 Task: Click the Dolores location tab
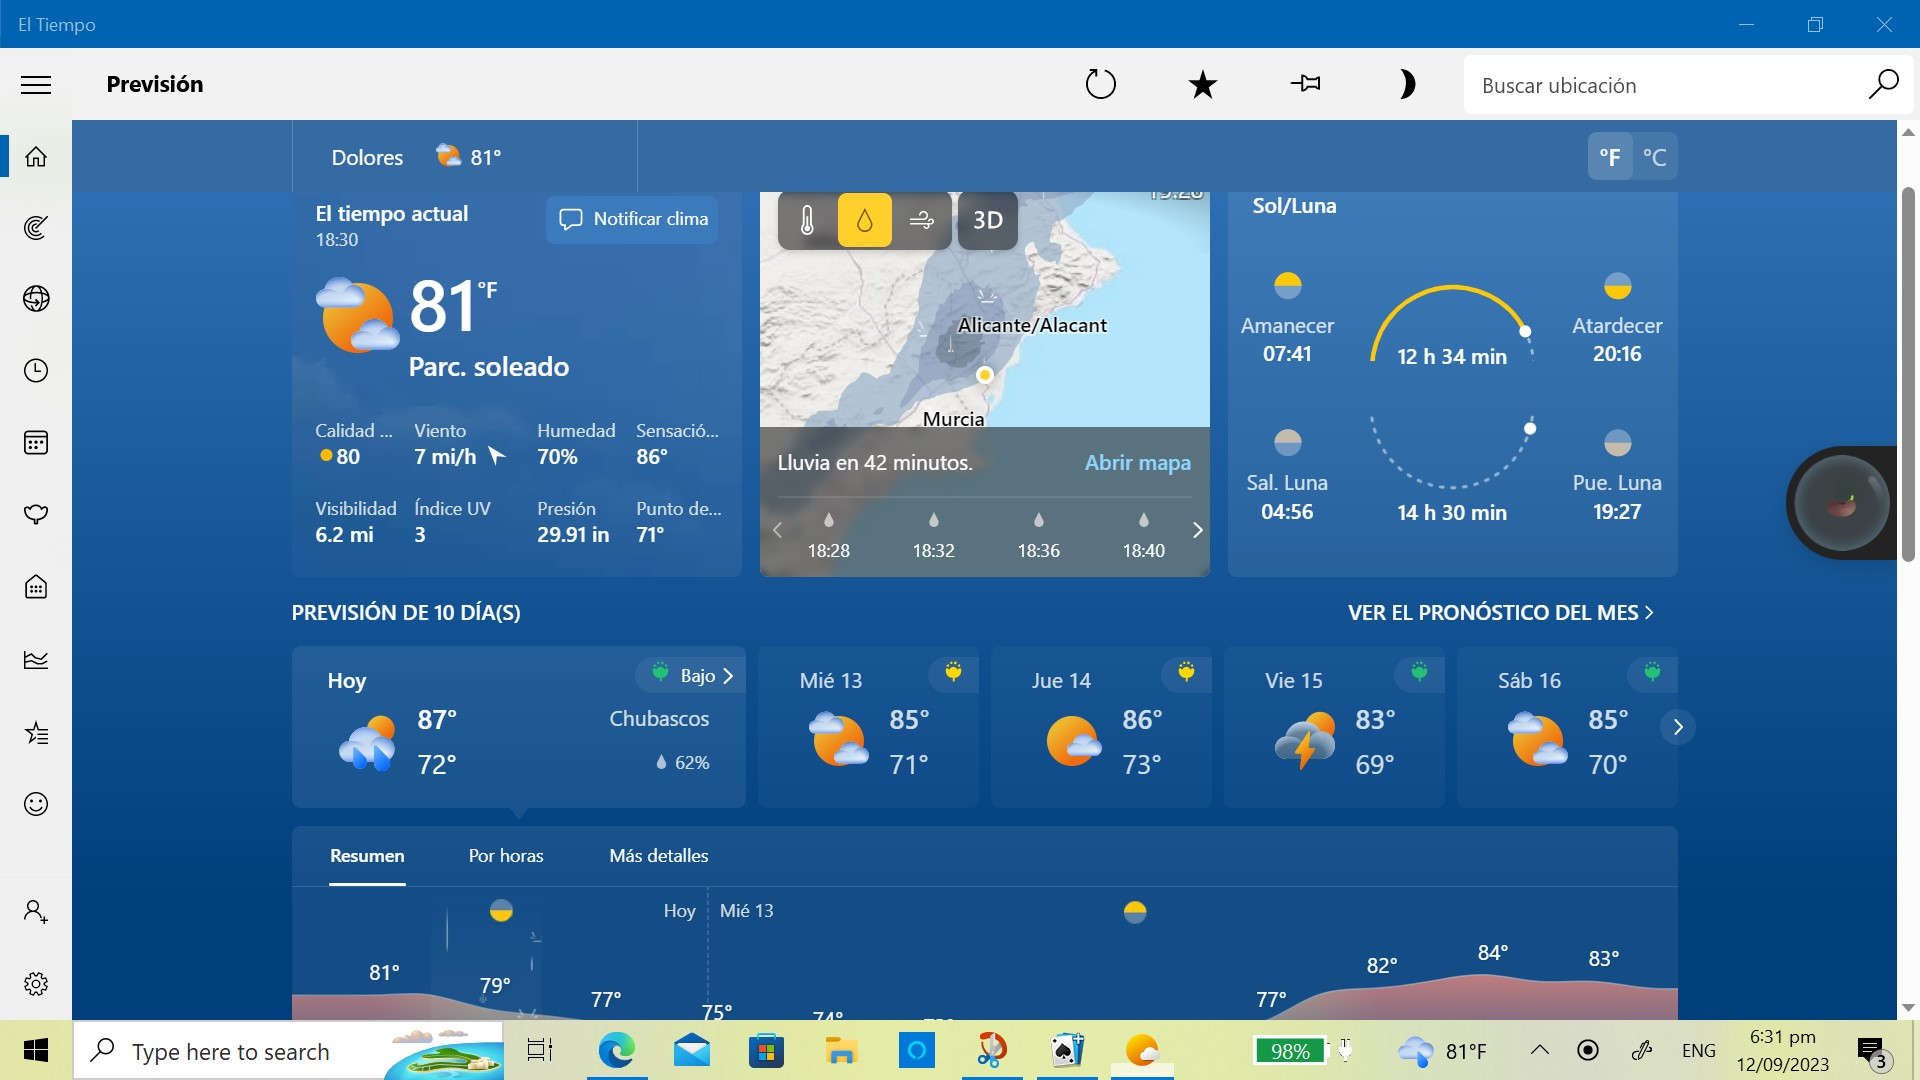[465, 157]
